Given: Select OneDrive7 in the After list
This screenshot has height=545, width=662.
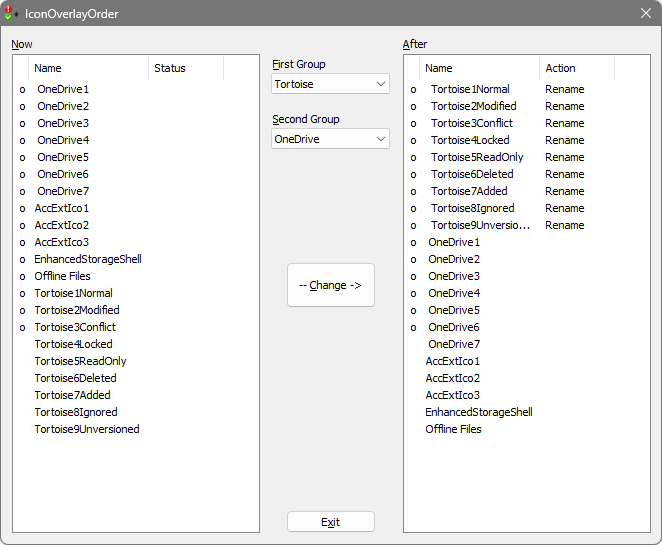Looking at the screenshot, I should coord(454,344).
